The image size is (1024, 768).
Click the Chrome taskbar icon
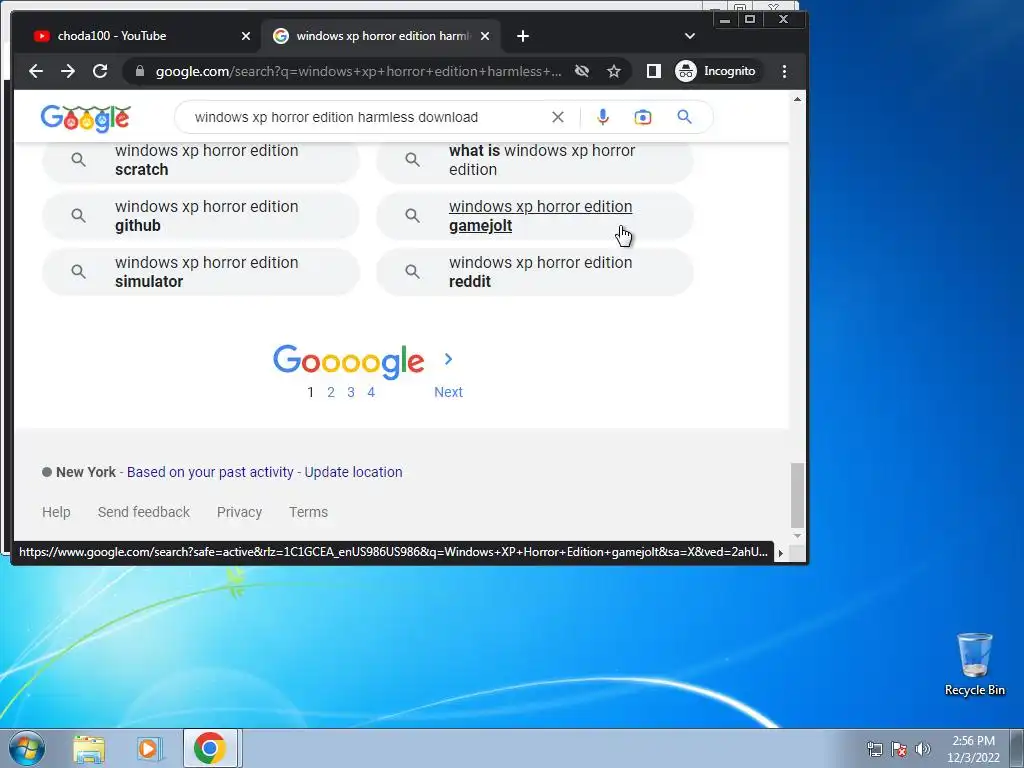[210, 748]
